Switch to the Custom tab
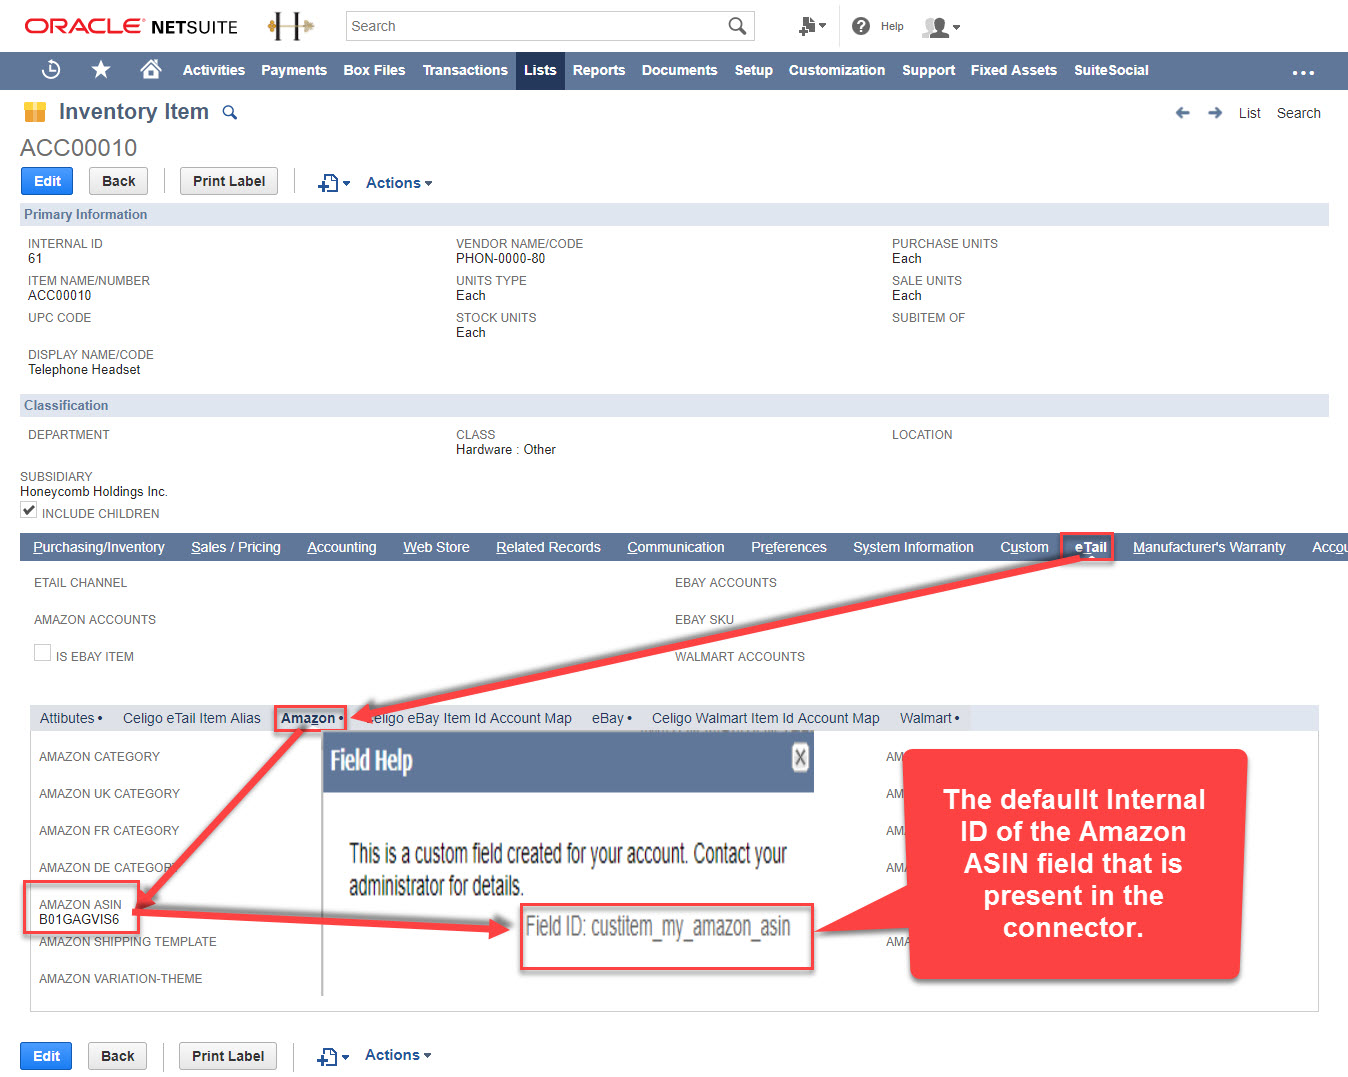This screenshot has height=1077, width=1348. click(x=1024, y=547)
